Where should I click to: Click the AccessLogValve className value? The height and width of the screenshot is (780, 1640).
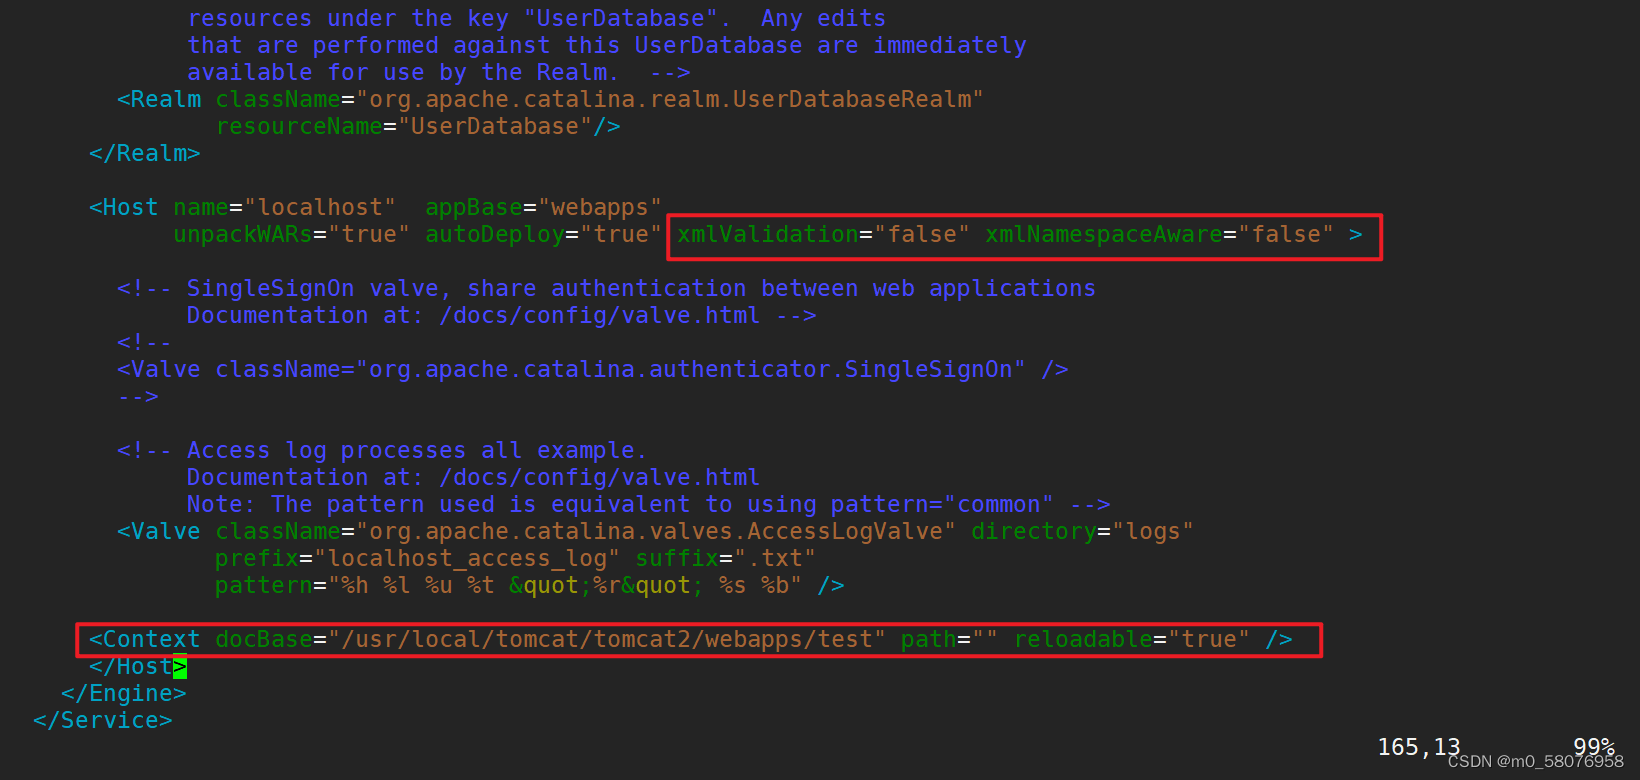(656, 532)
